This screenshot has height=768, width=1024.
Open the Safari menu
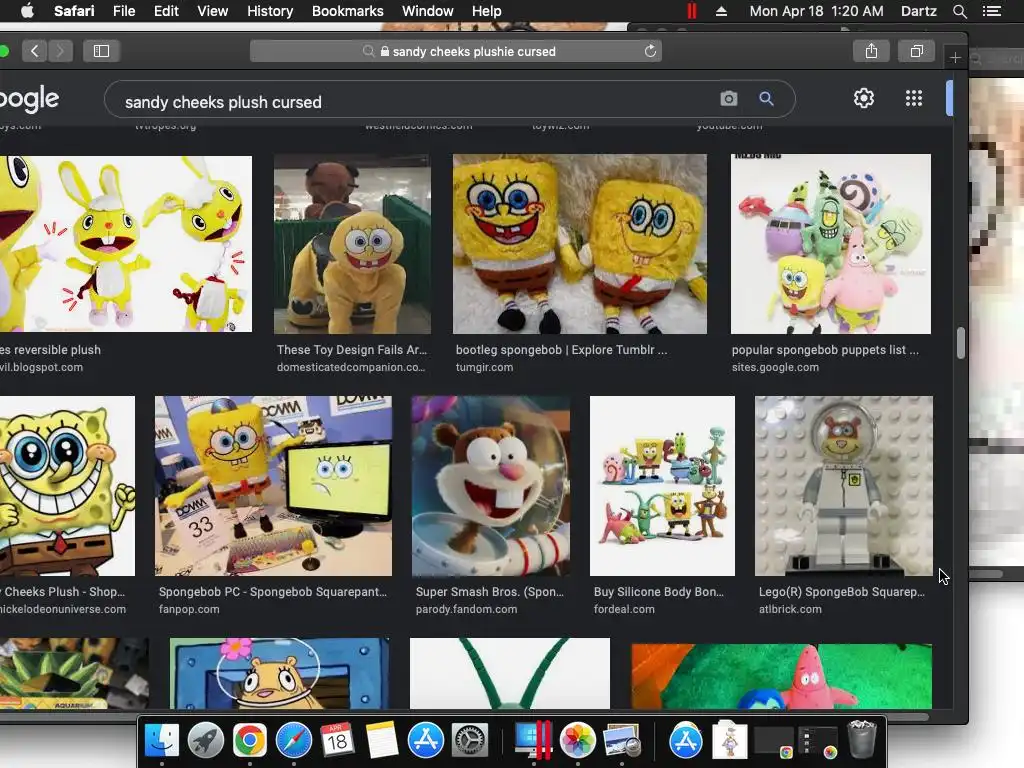pos(74,11)
